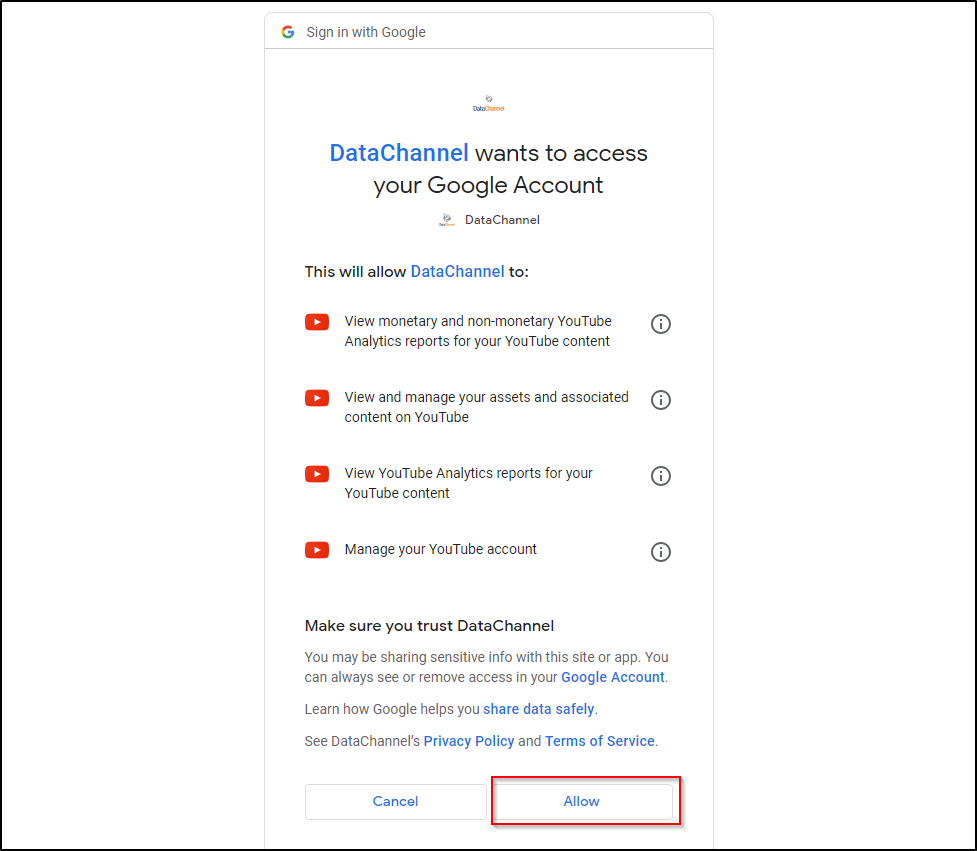The image size is (977, 851).
Task: Open DataChannel's Privacy Policy link
Action: tap(469, 741)
